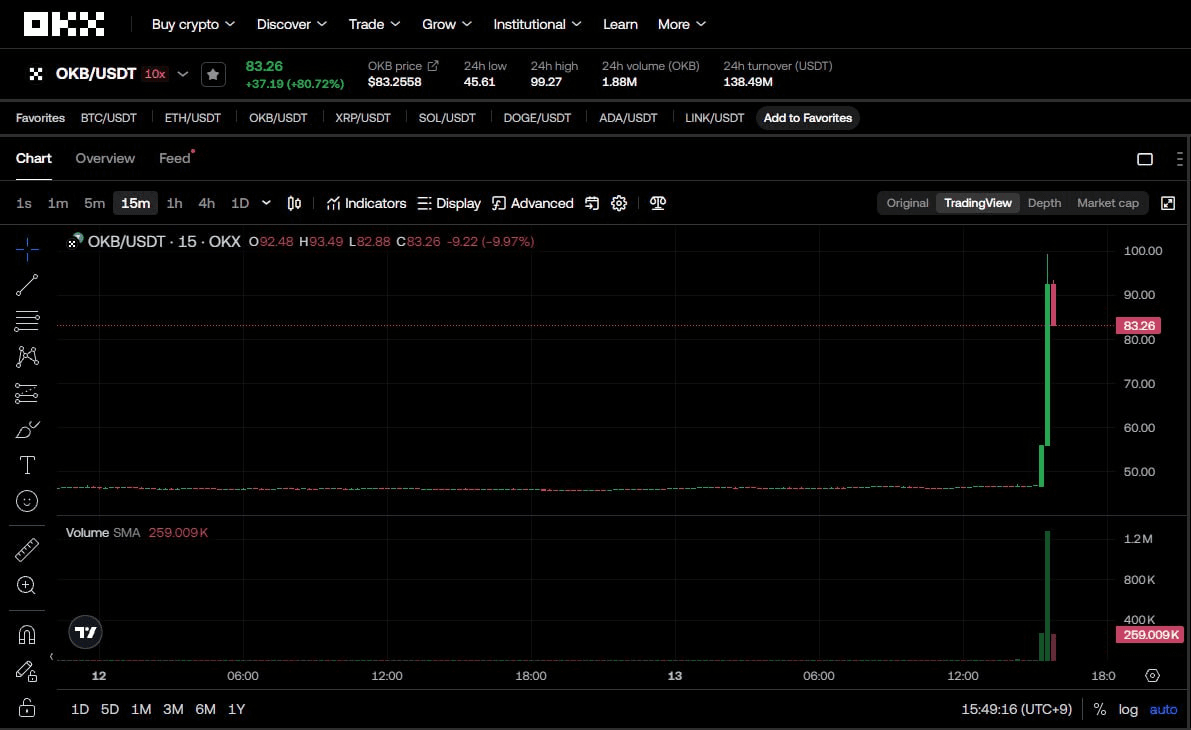Viewport: 1191px width, 730px height.
Task: Open BTC/USDT from favorites
Action: click(109, 118)
